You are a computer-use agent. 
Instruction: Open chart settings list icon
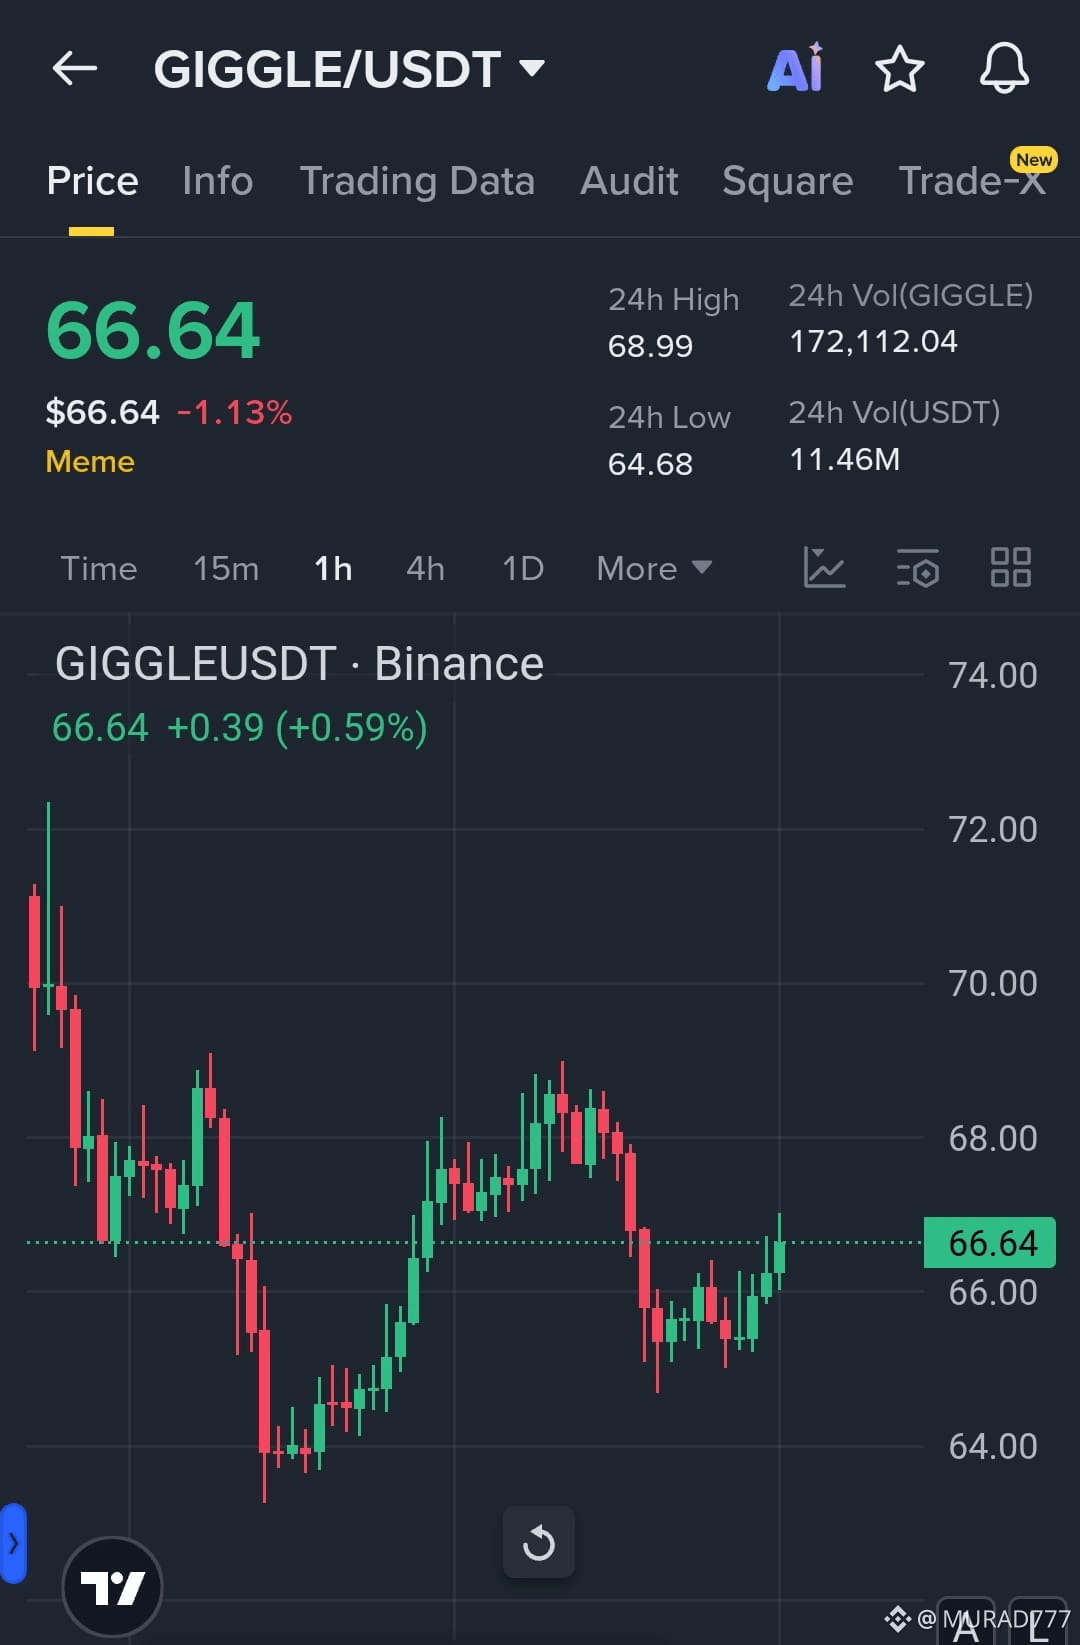918,568
